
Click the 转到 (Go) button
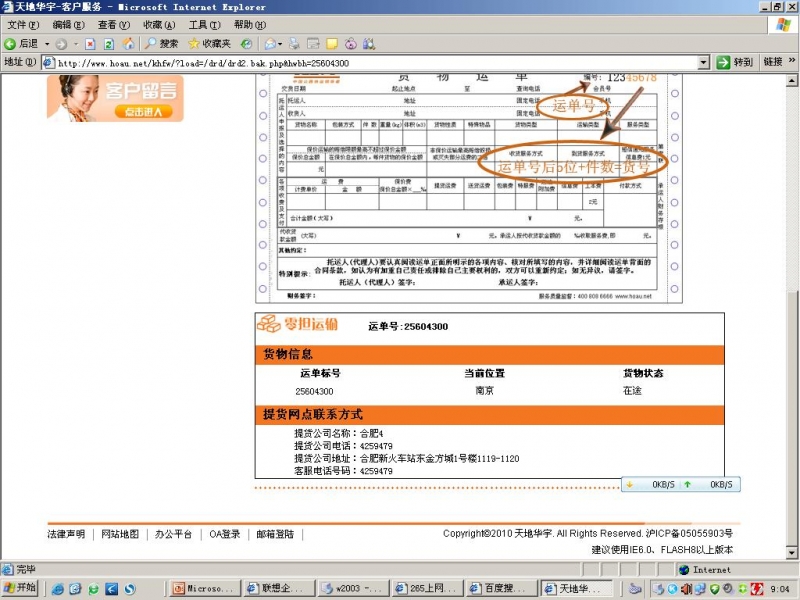pyautogui.click(x=735, y=62)
